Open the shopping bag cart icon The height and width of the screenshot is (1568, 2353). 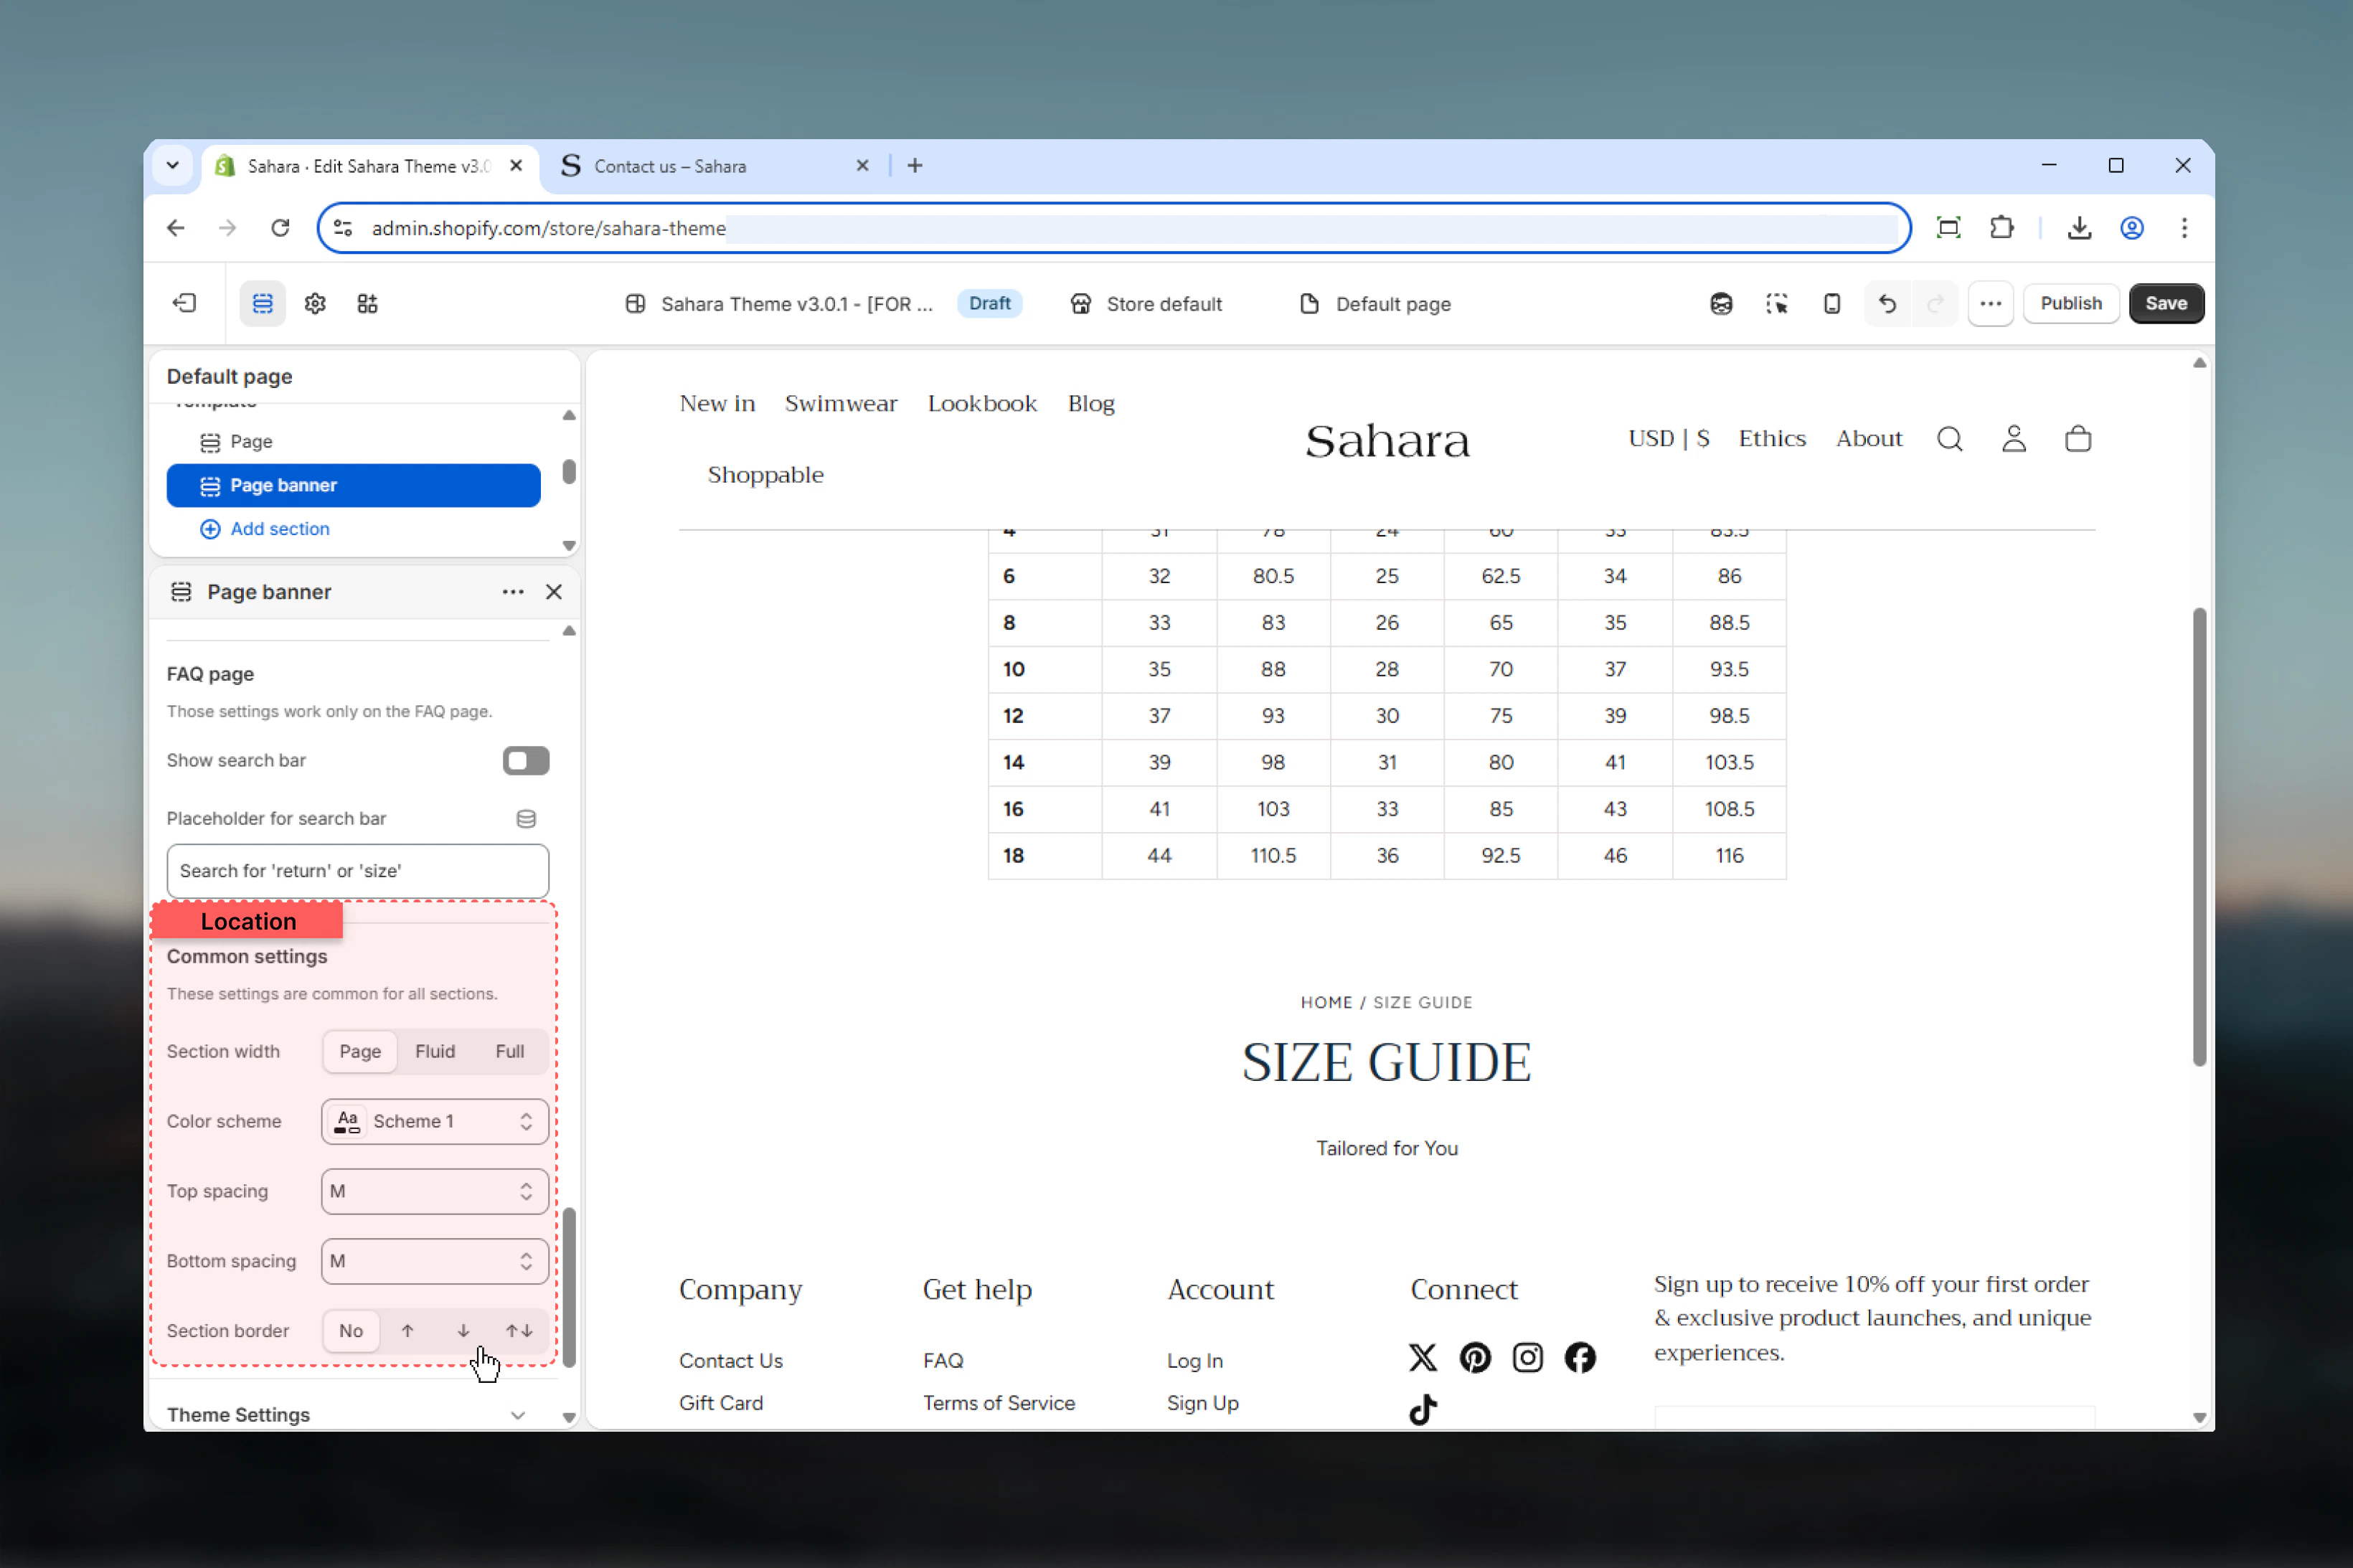click(x=2078, y=439)
